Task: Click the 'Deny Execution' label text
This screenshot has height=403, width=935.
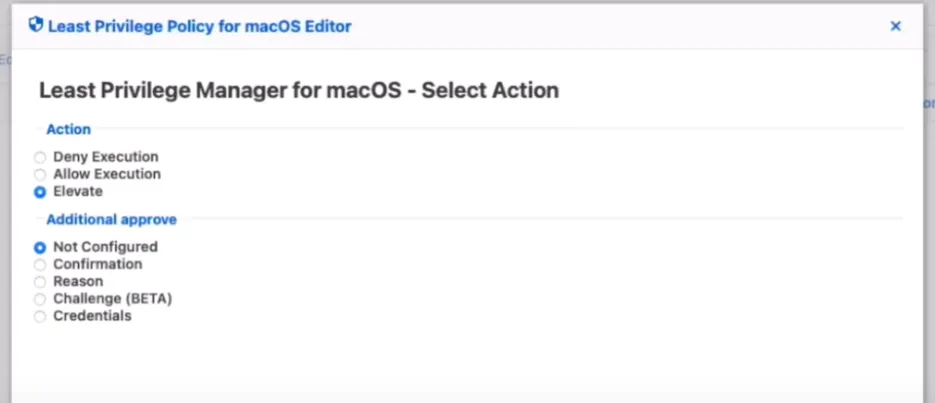Action: pos(106,157)
